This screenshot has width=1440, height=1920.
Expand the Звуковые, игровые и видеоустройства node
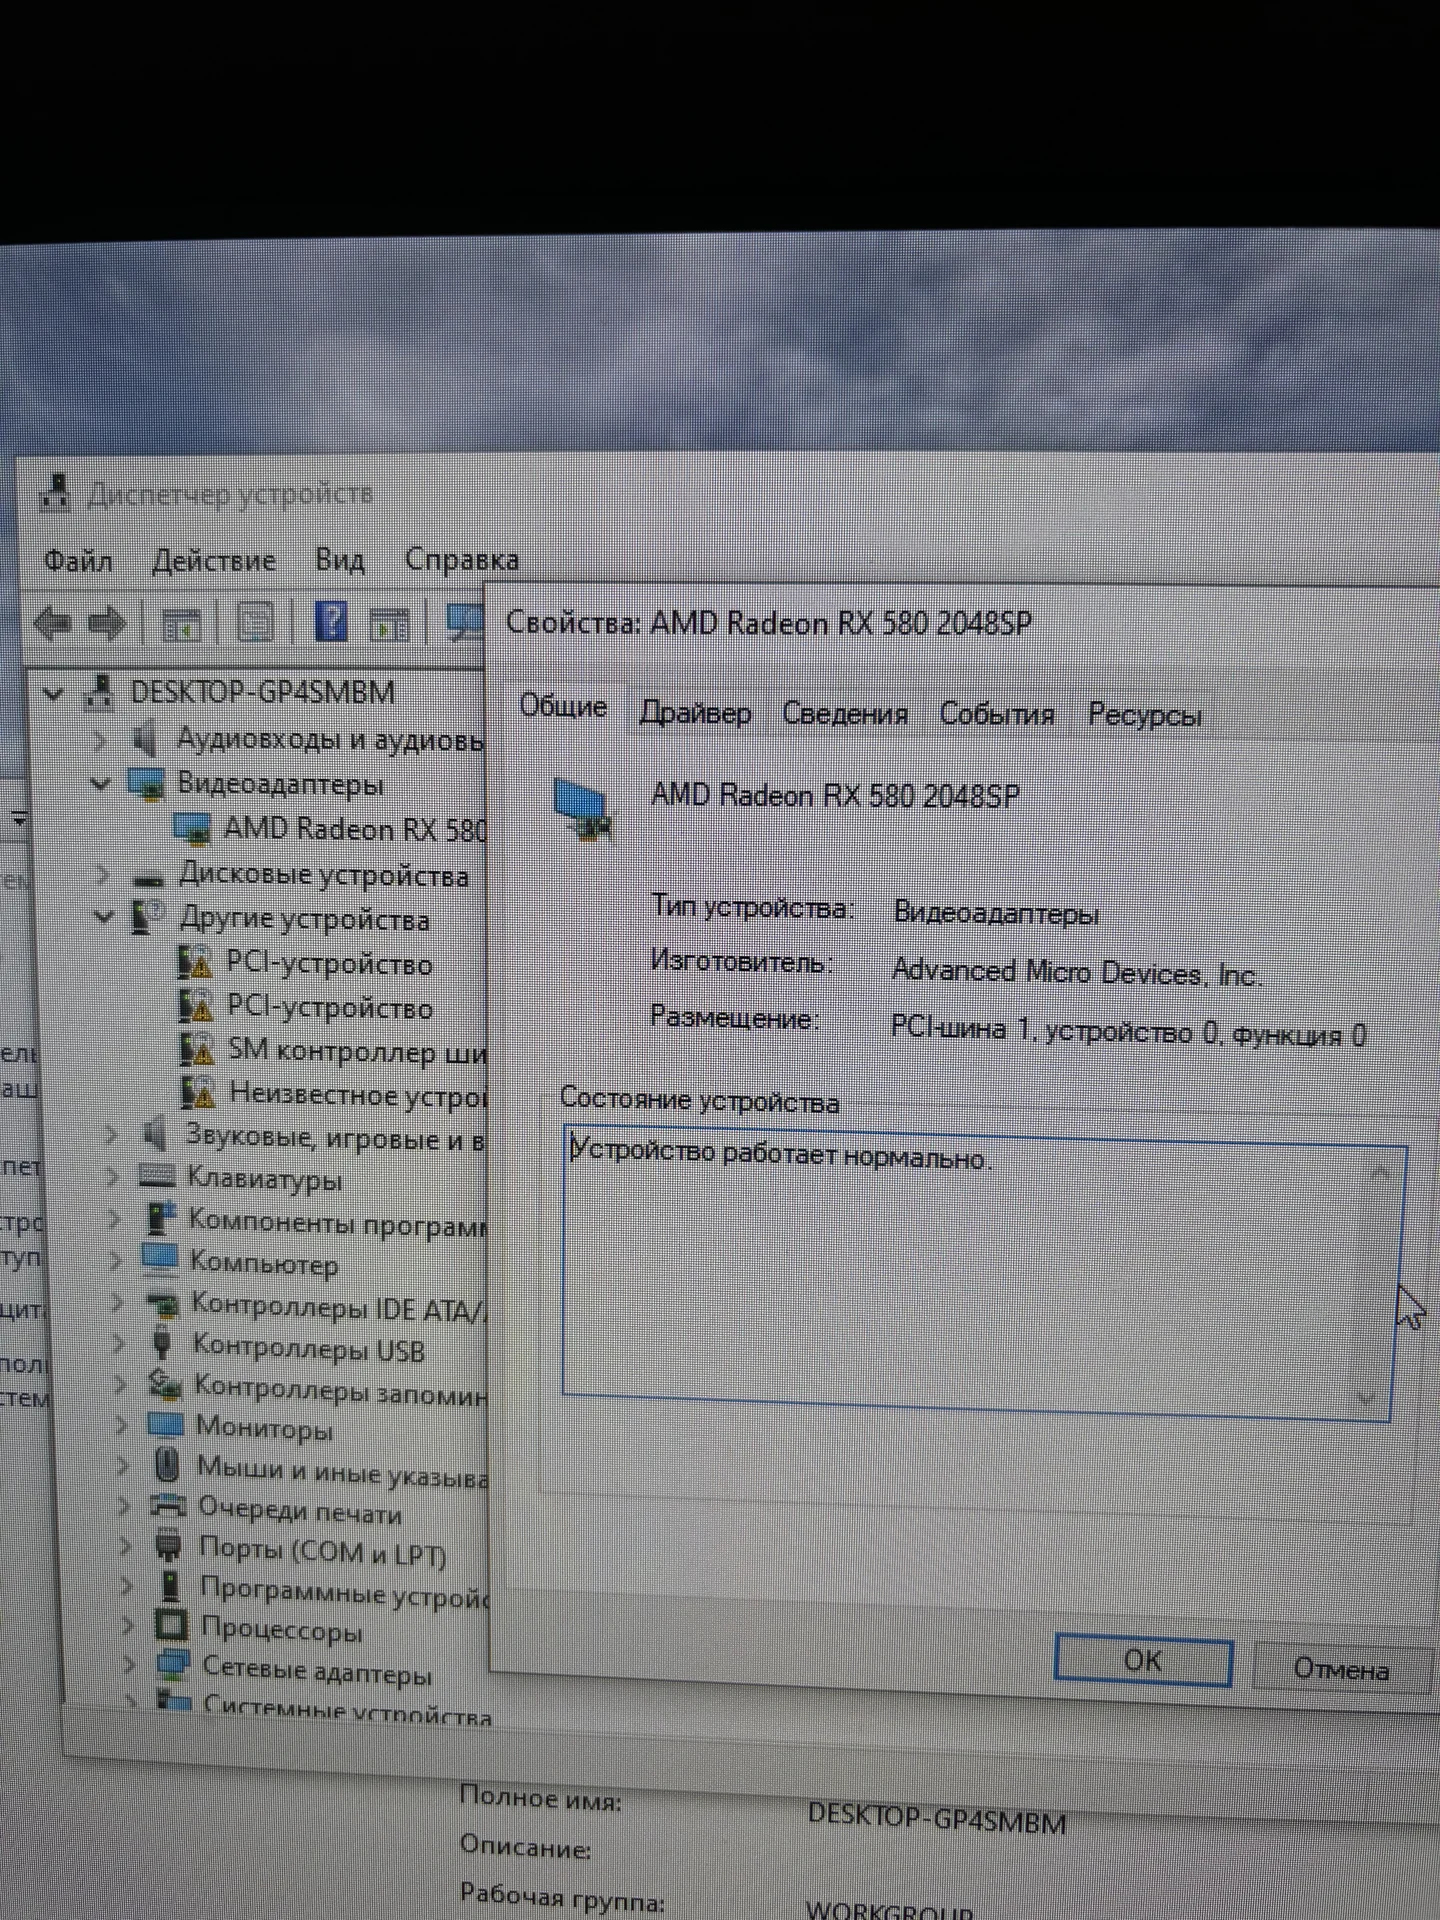[x=111, y=1134]
